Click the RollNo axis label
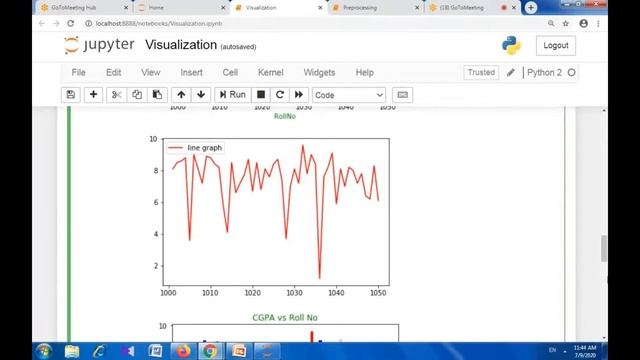This screenshot has height=360, width=640. (285, 116)
